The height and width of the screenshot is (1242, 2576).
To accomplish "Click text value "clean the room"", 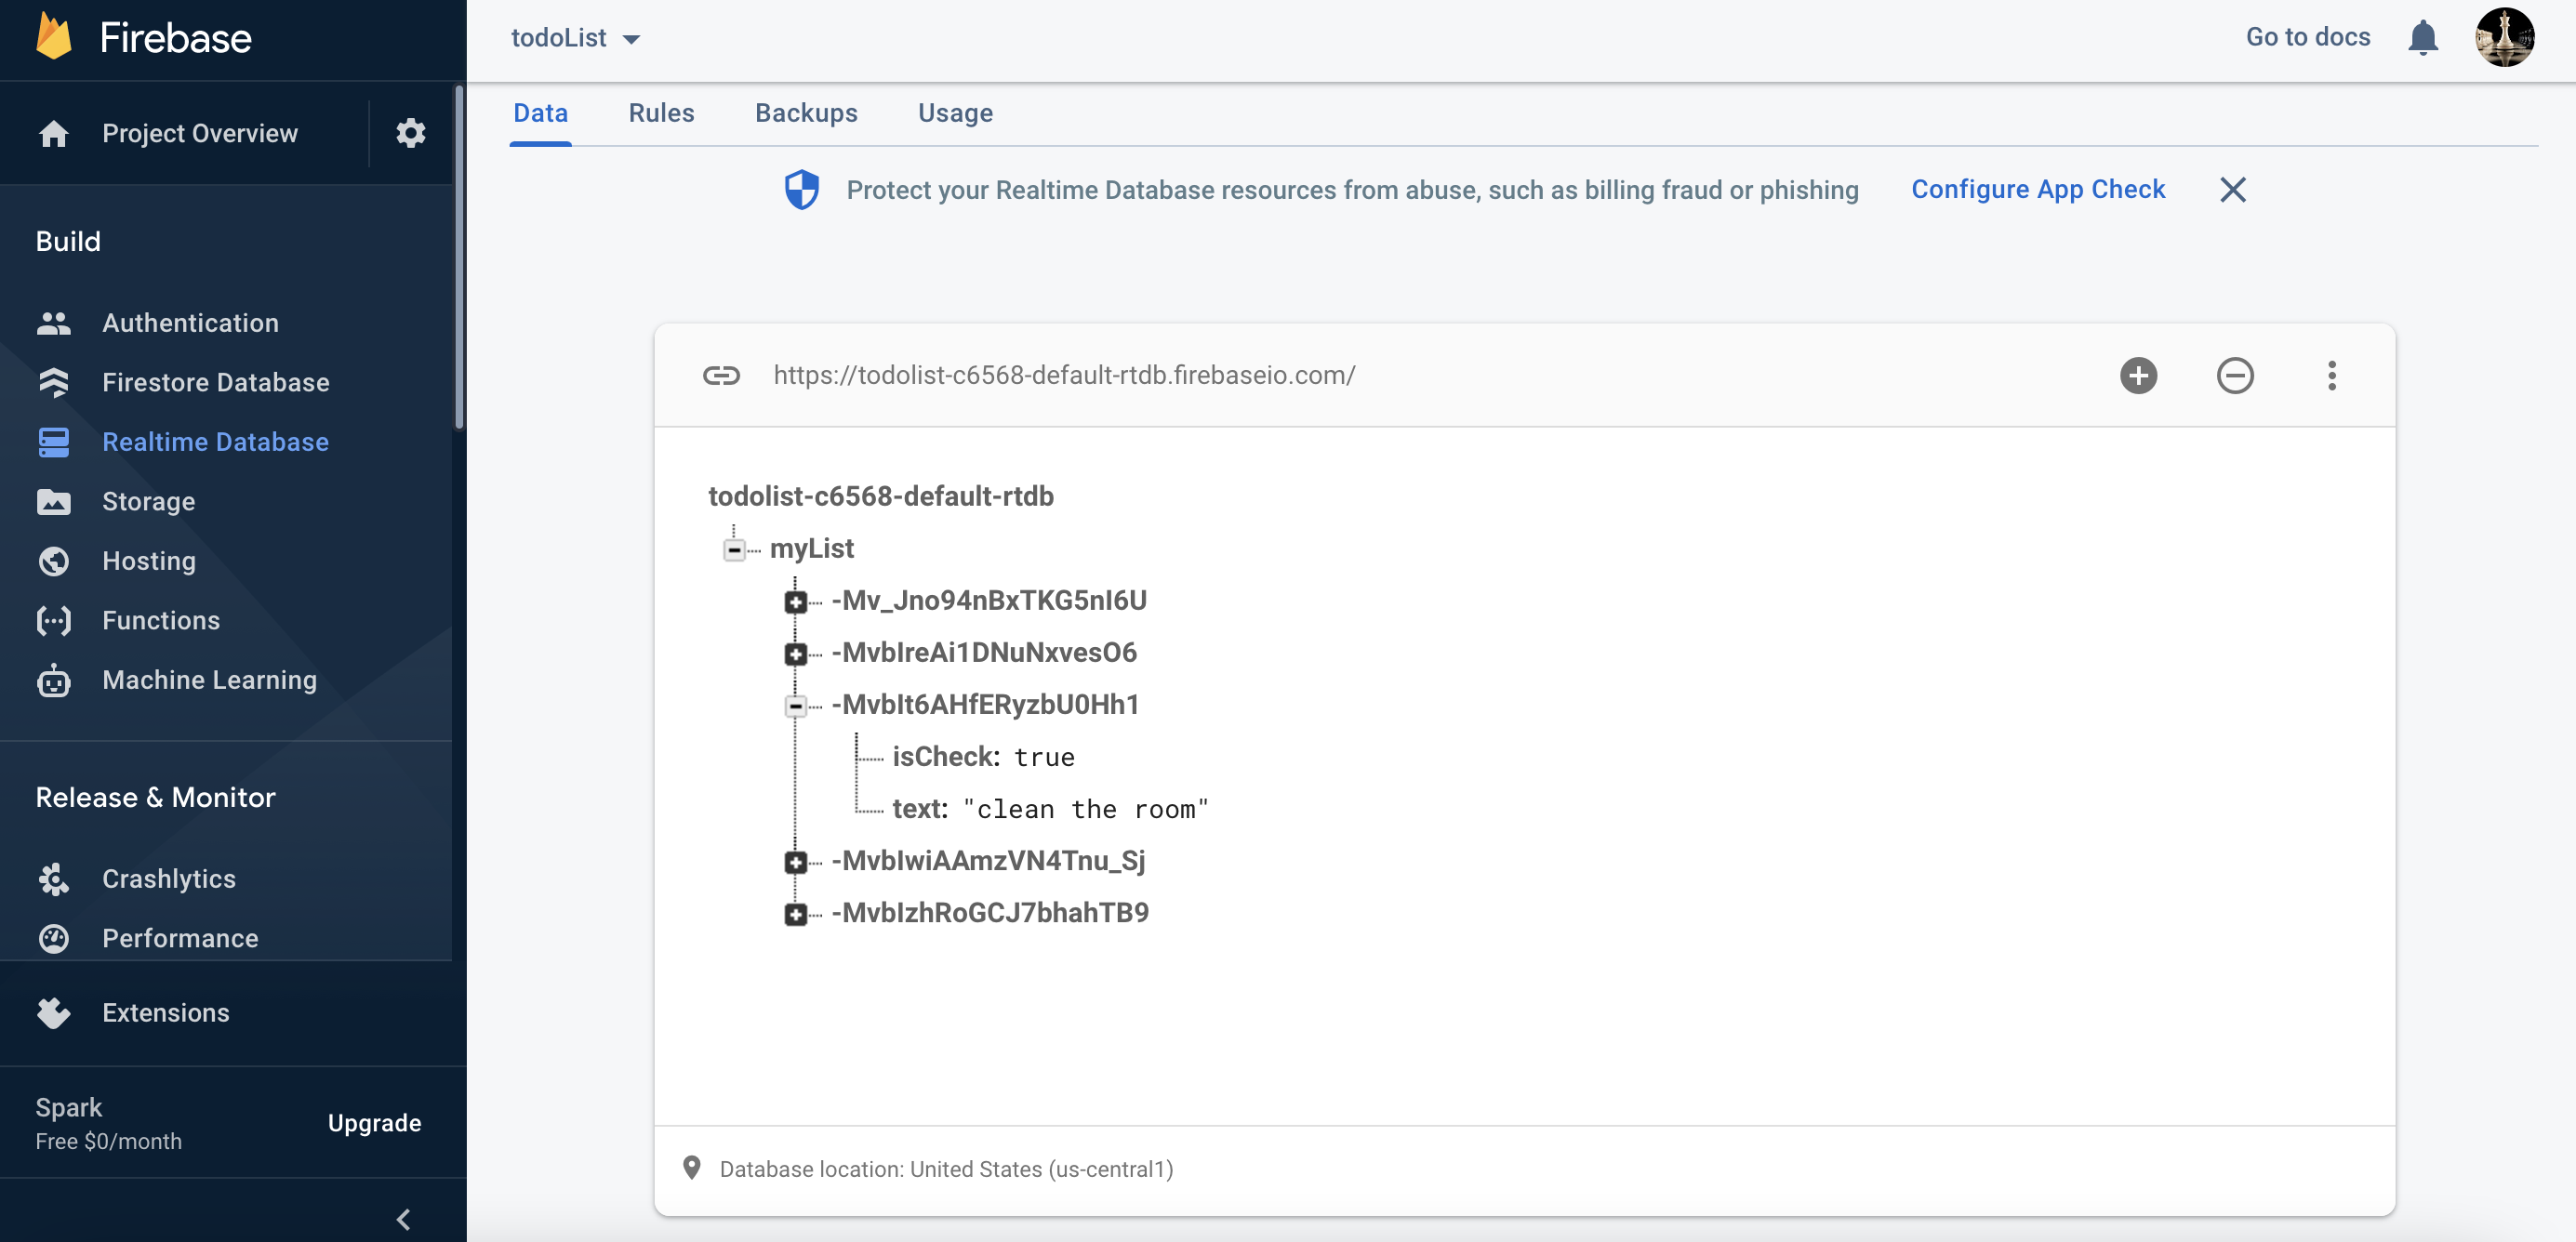I will point(1085,809).
